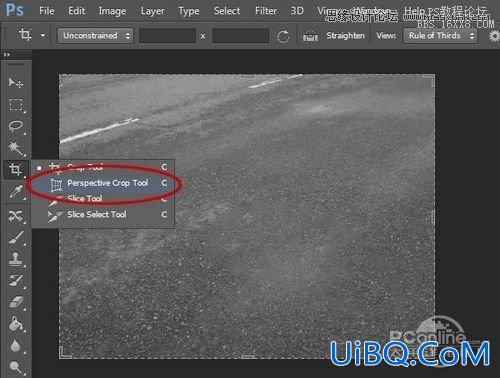This screenshot has height=378, width=500.
Task: Click the Straighten button label
Action: click(x=345, y=36)
